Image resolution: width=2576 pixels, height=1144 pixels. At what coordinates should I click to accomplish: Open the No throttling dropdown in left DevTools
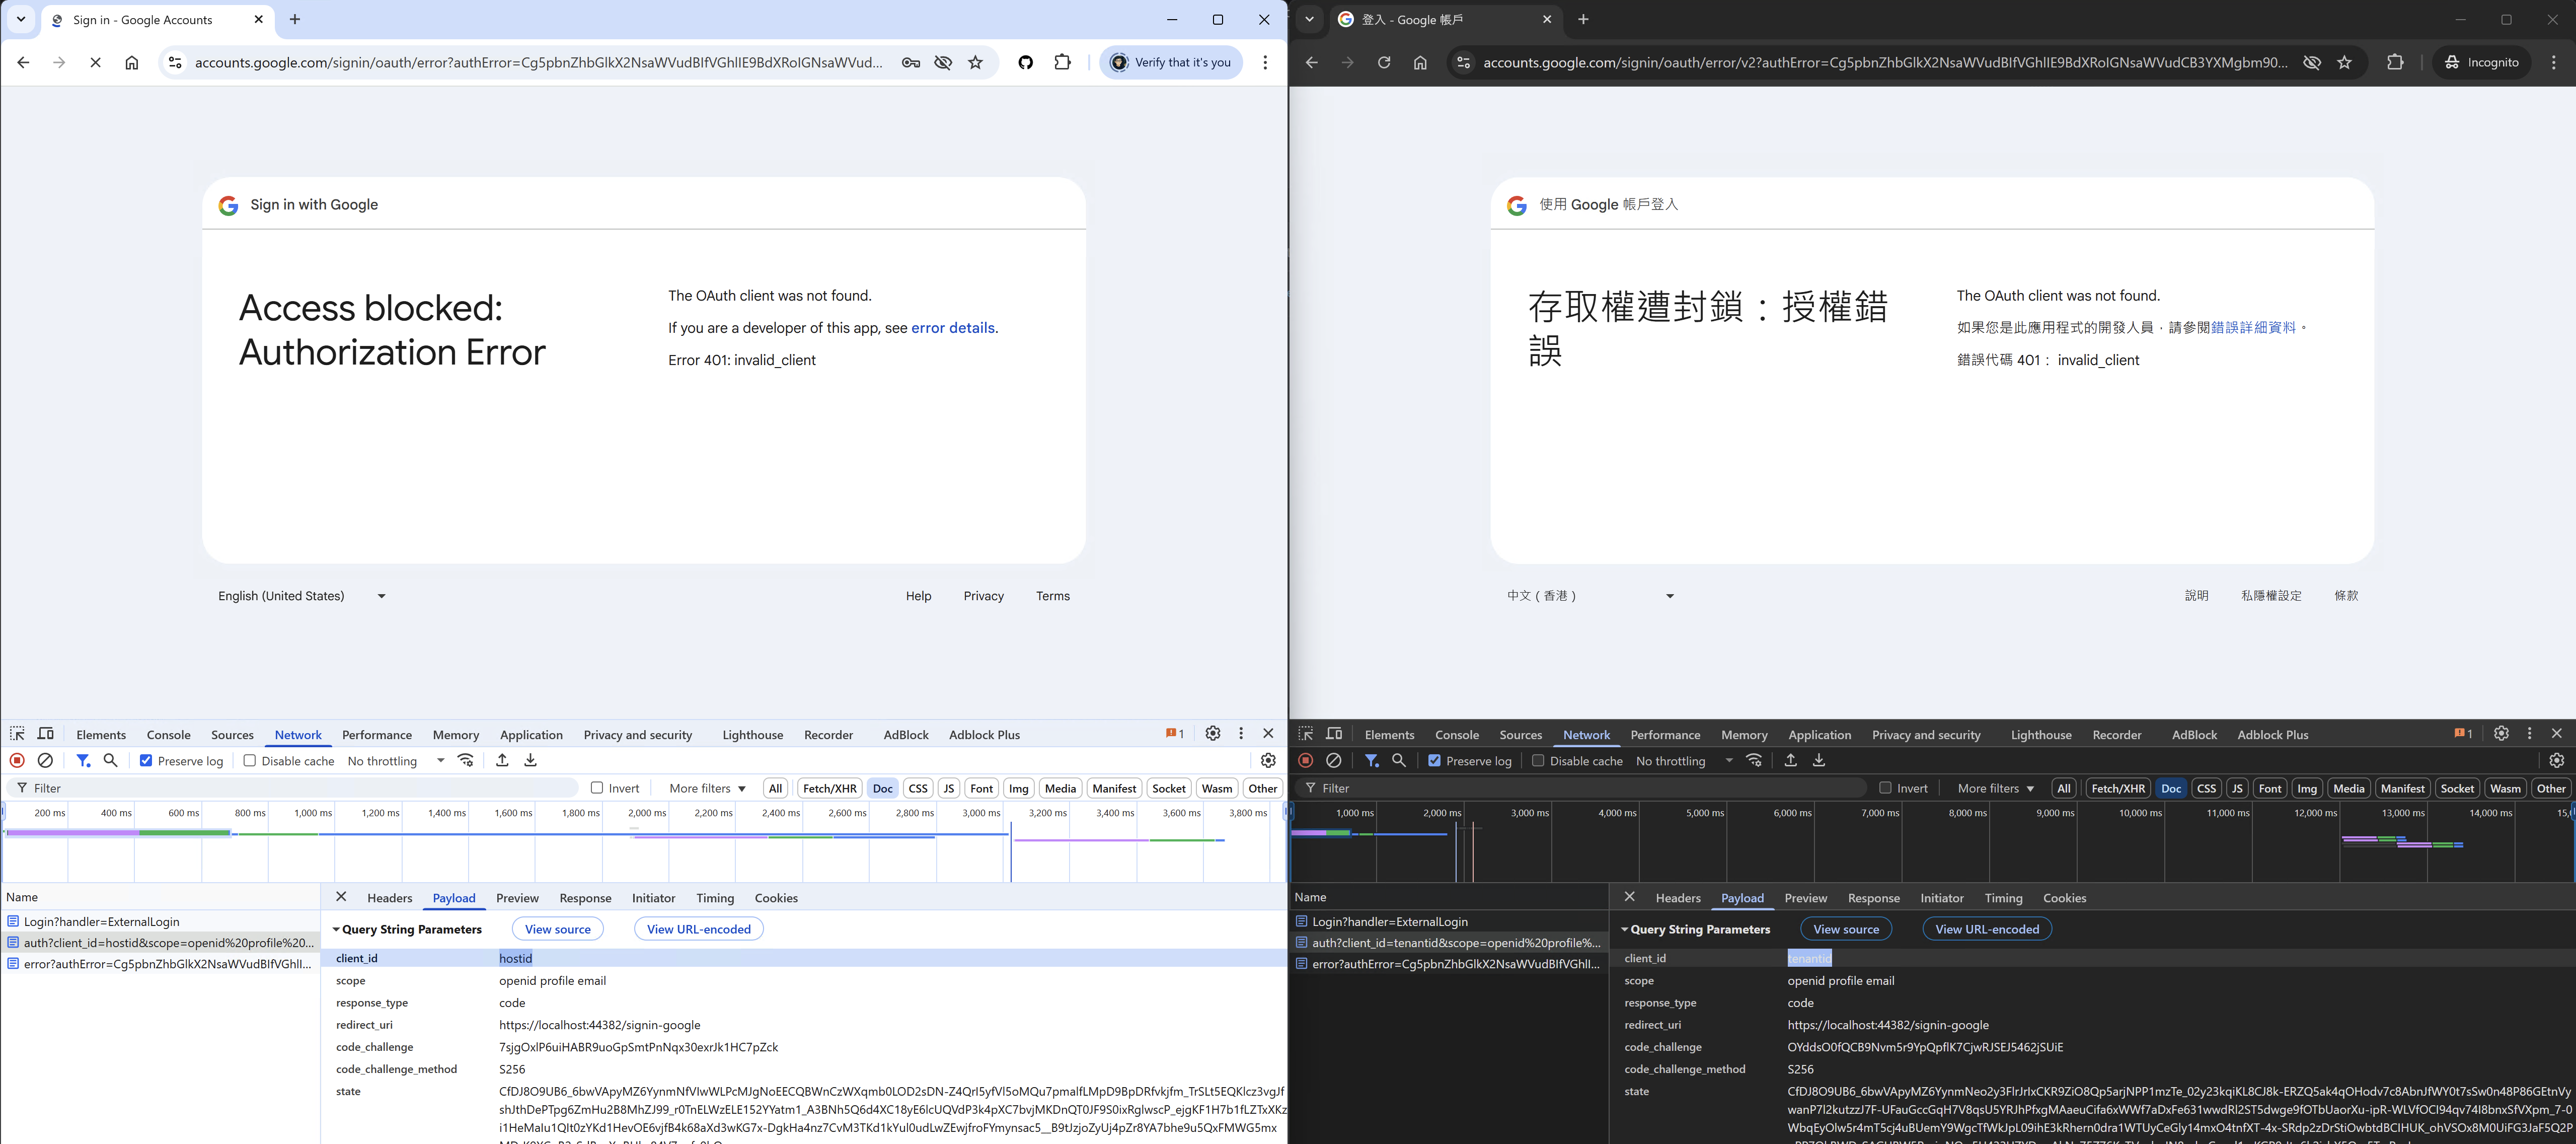(395, 761)
